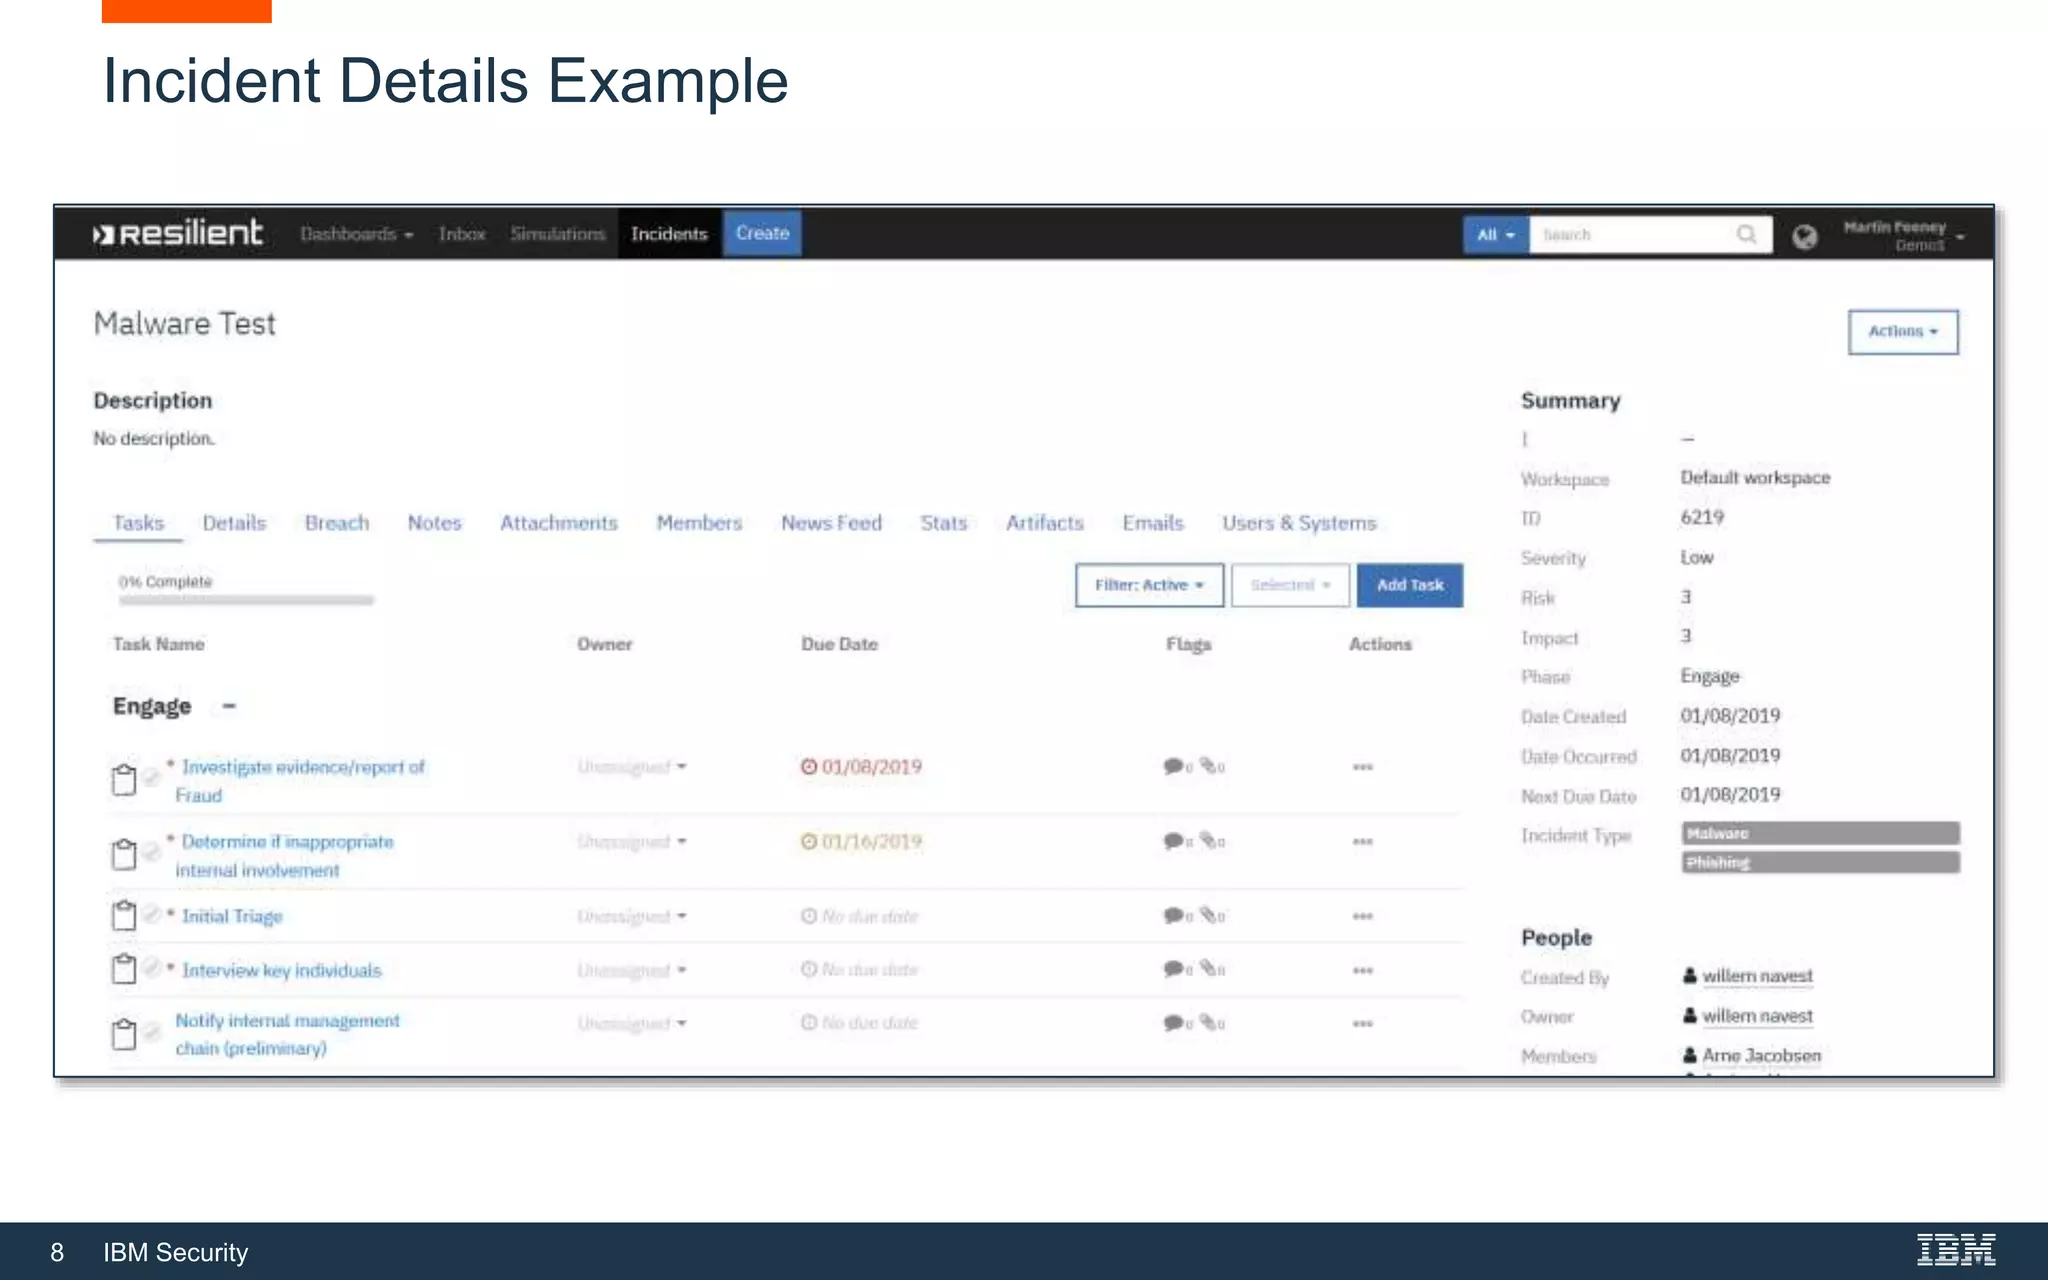Viewport: 2048px width, 1280px height.
Task: Collapse the Engage phase section
Action: coord(229,706)
